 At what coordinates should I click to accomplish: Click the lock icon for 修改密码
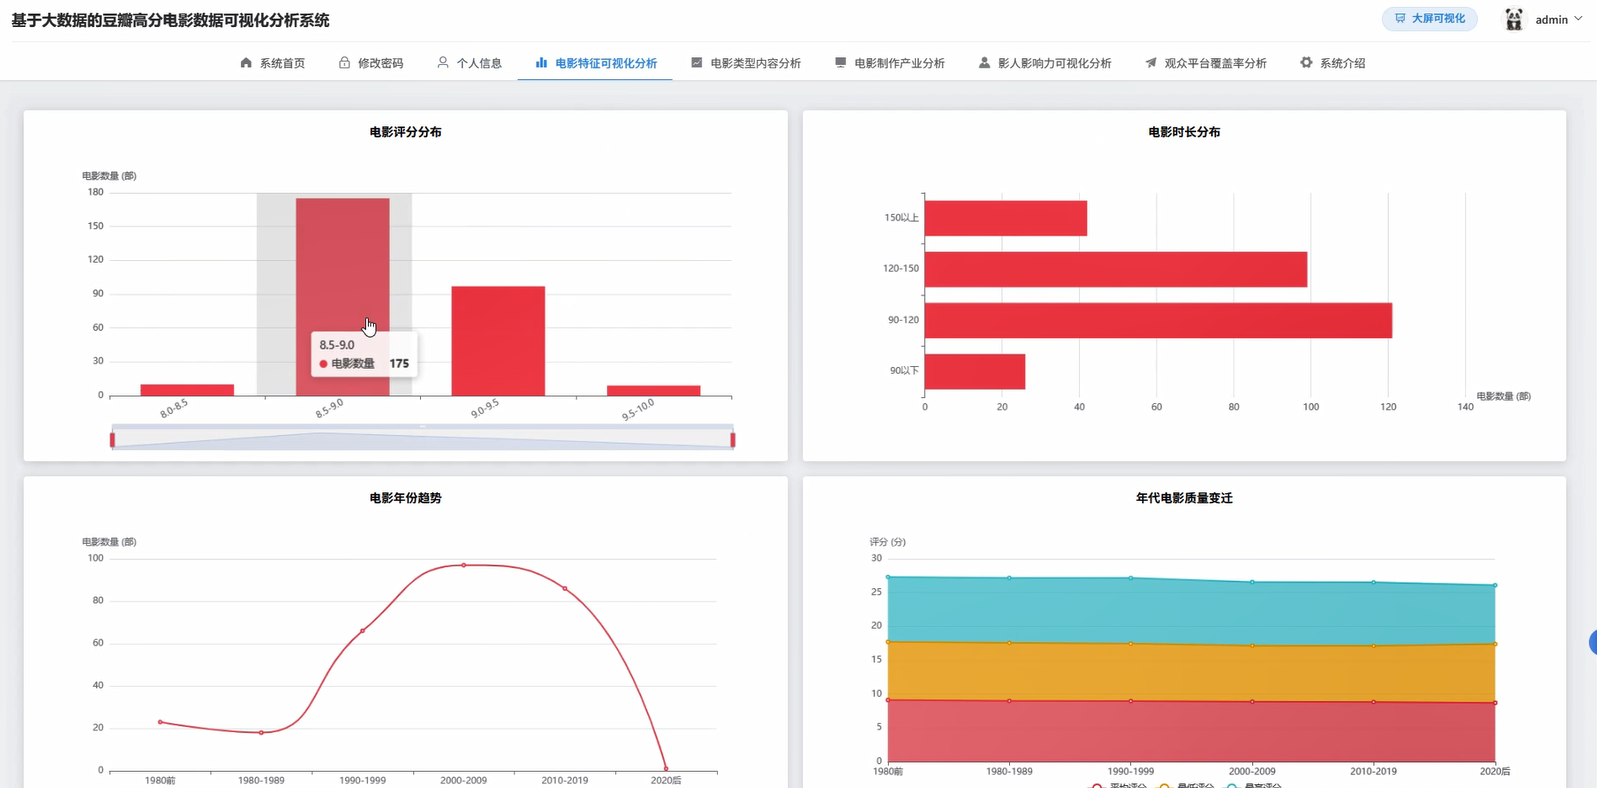click(x=344, y=63)
